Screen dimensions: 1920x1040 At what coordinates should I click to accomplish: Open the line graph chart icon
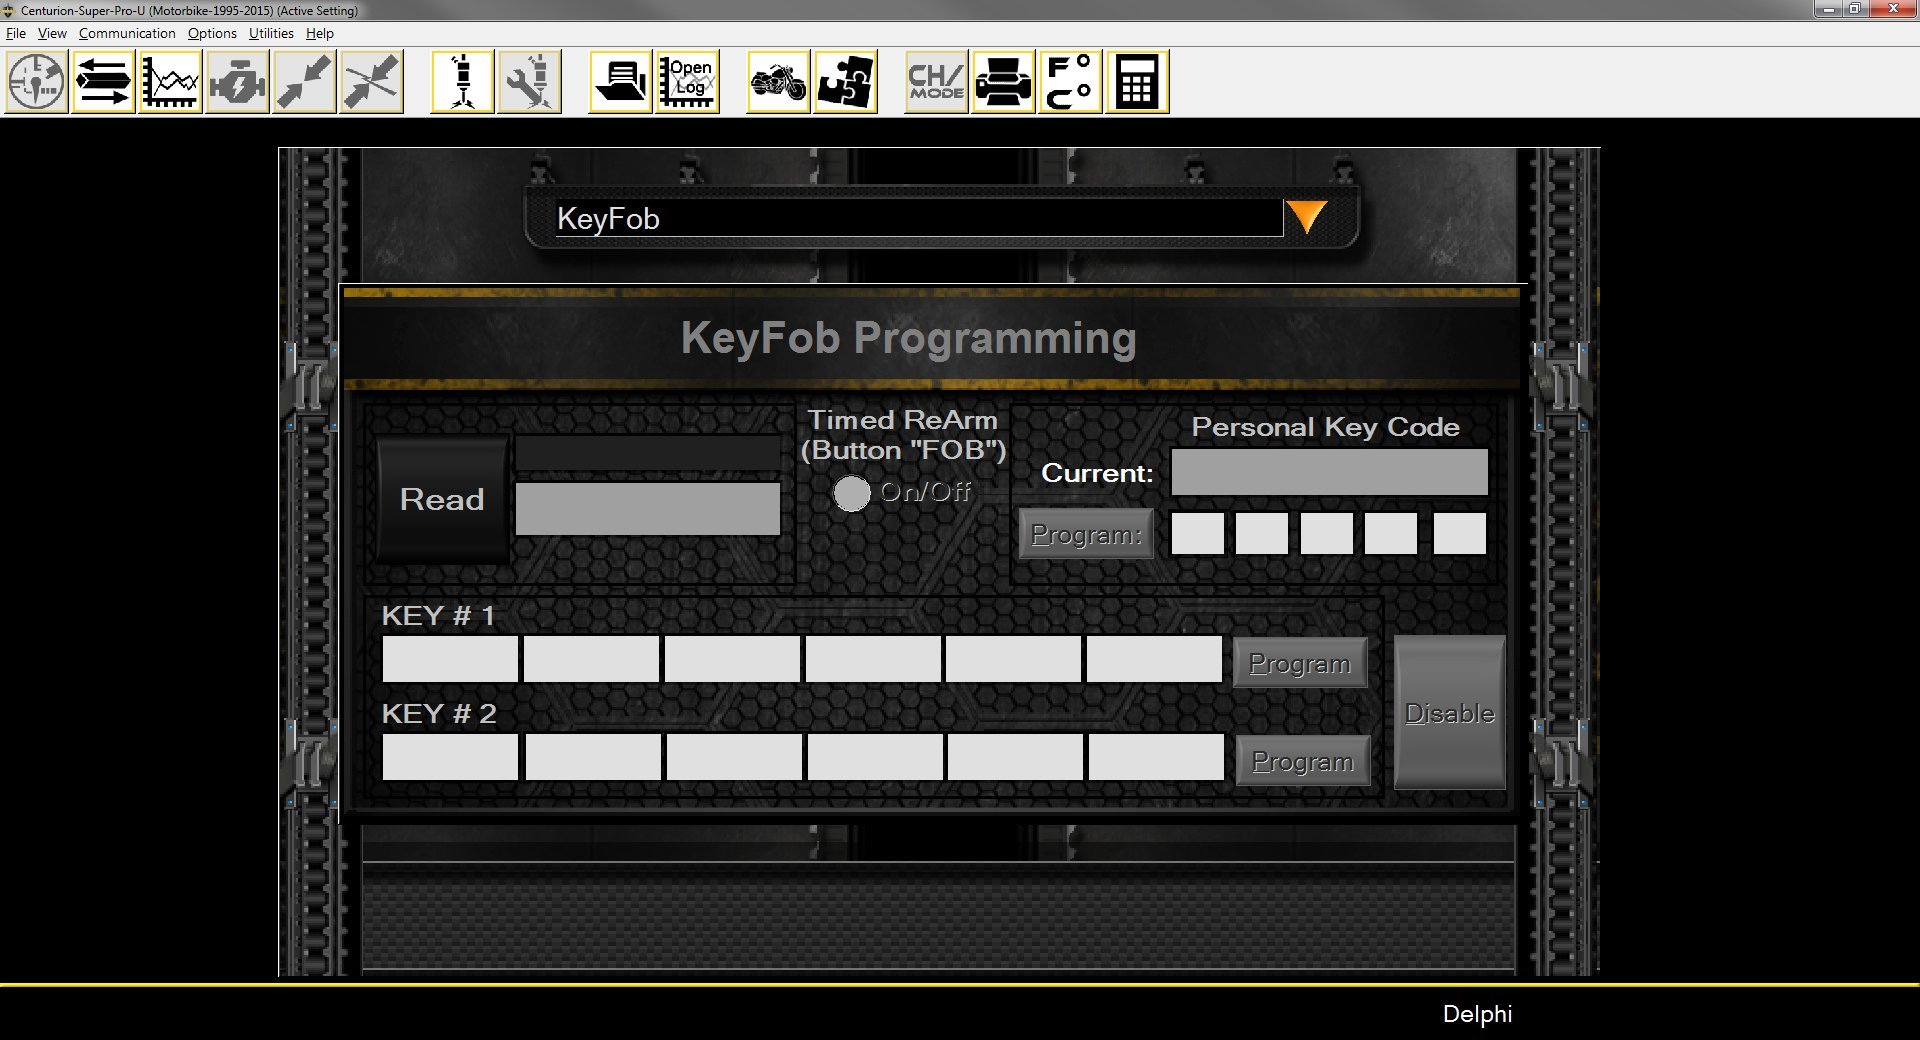point(170,82)
